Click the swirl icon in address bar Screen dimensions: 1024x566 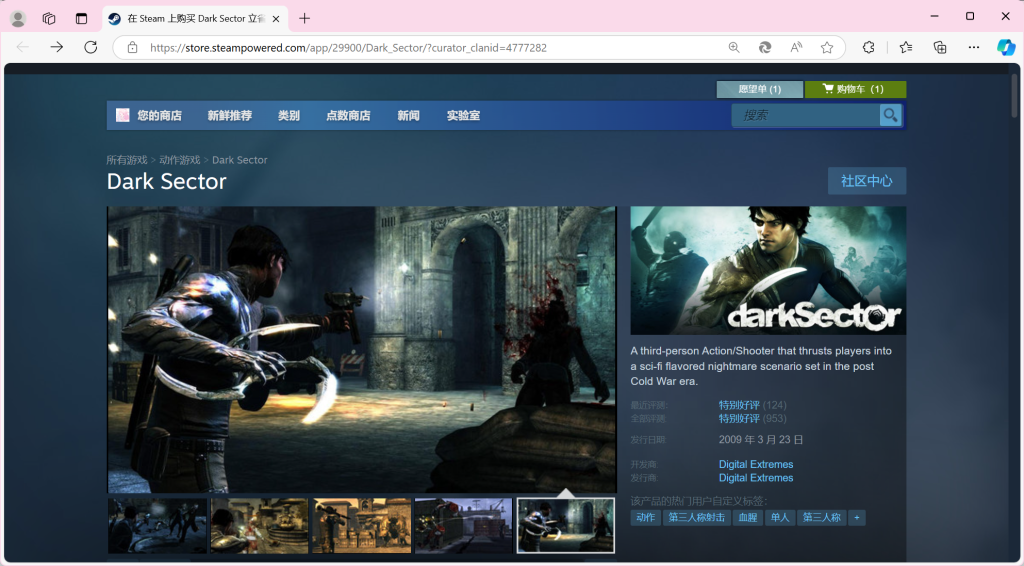765,48
